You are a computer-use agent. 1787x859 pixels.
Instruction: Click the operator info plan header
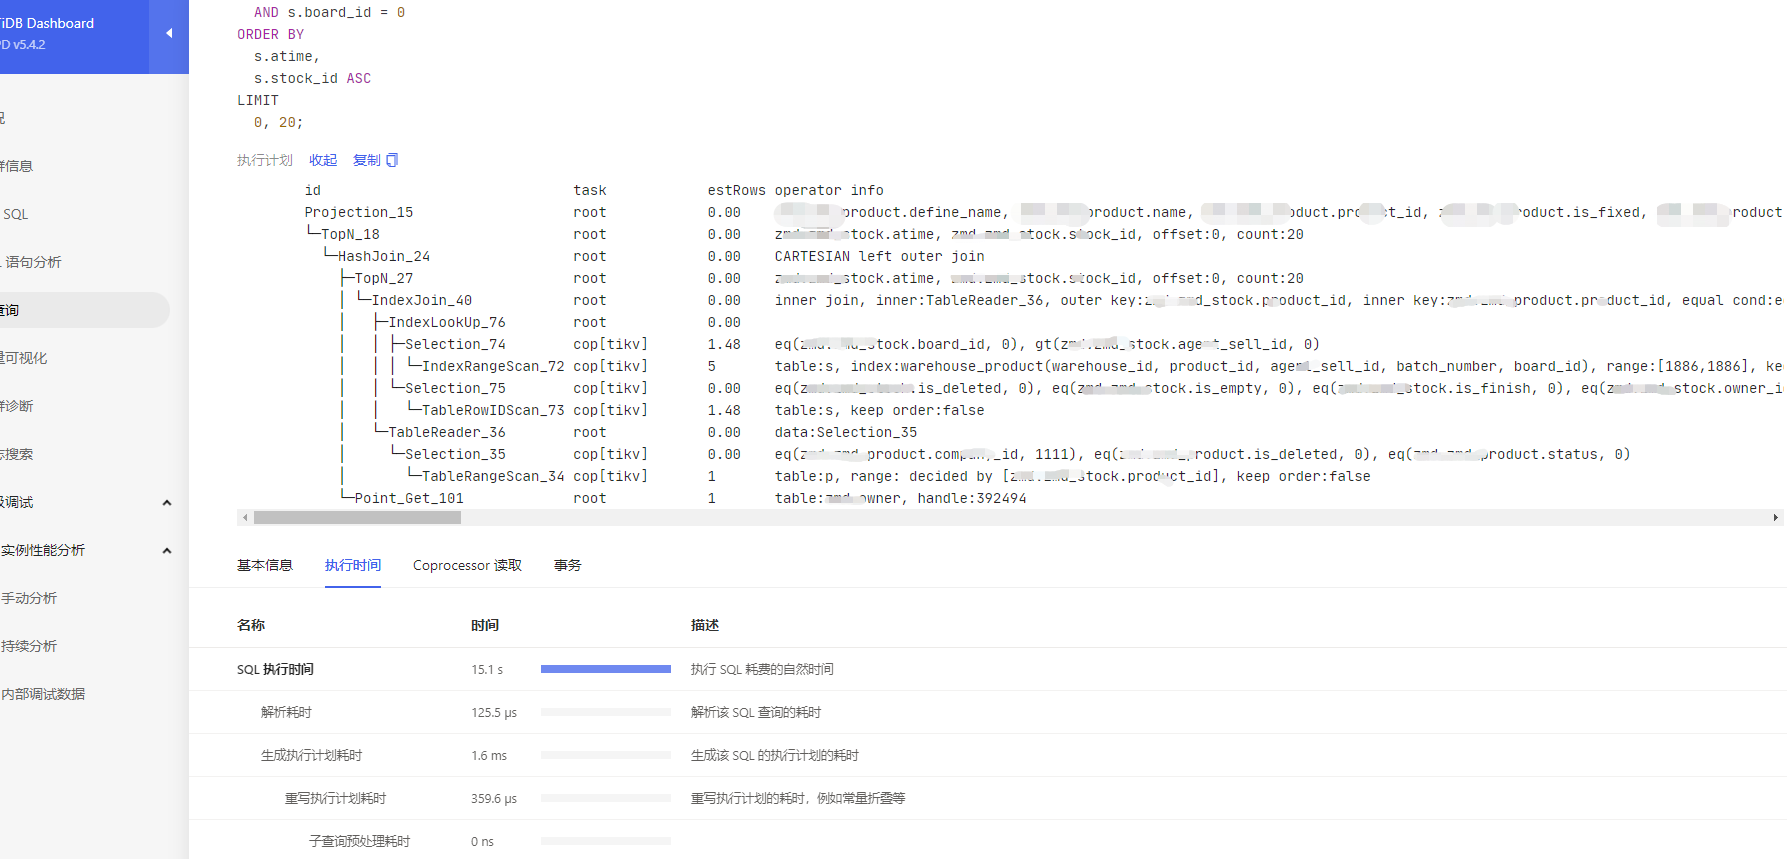[x=829, y=190]
